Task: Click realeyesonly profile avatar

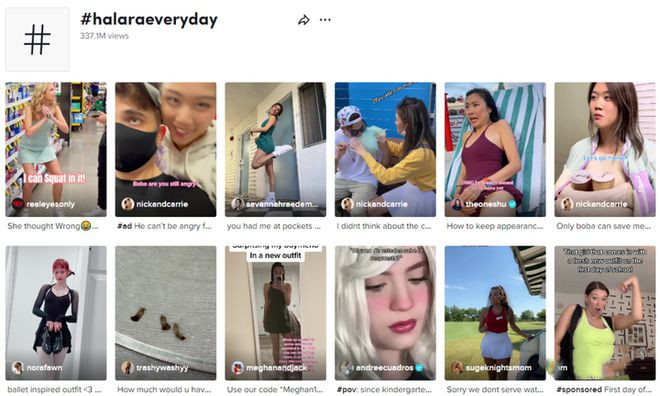Action: [18, 204]
